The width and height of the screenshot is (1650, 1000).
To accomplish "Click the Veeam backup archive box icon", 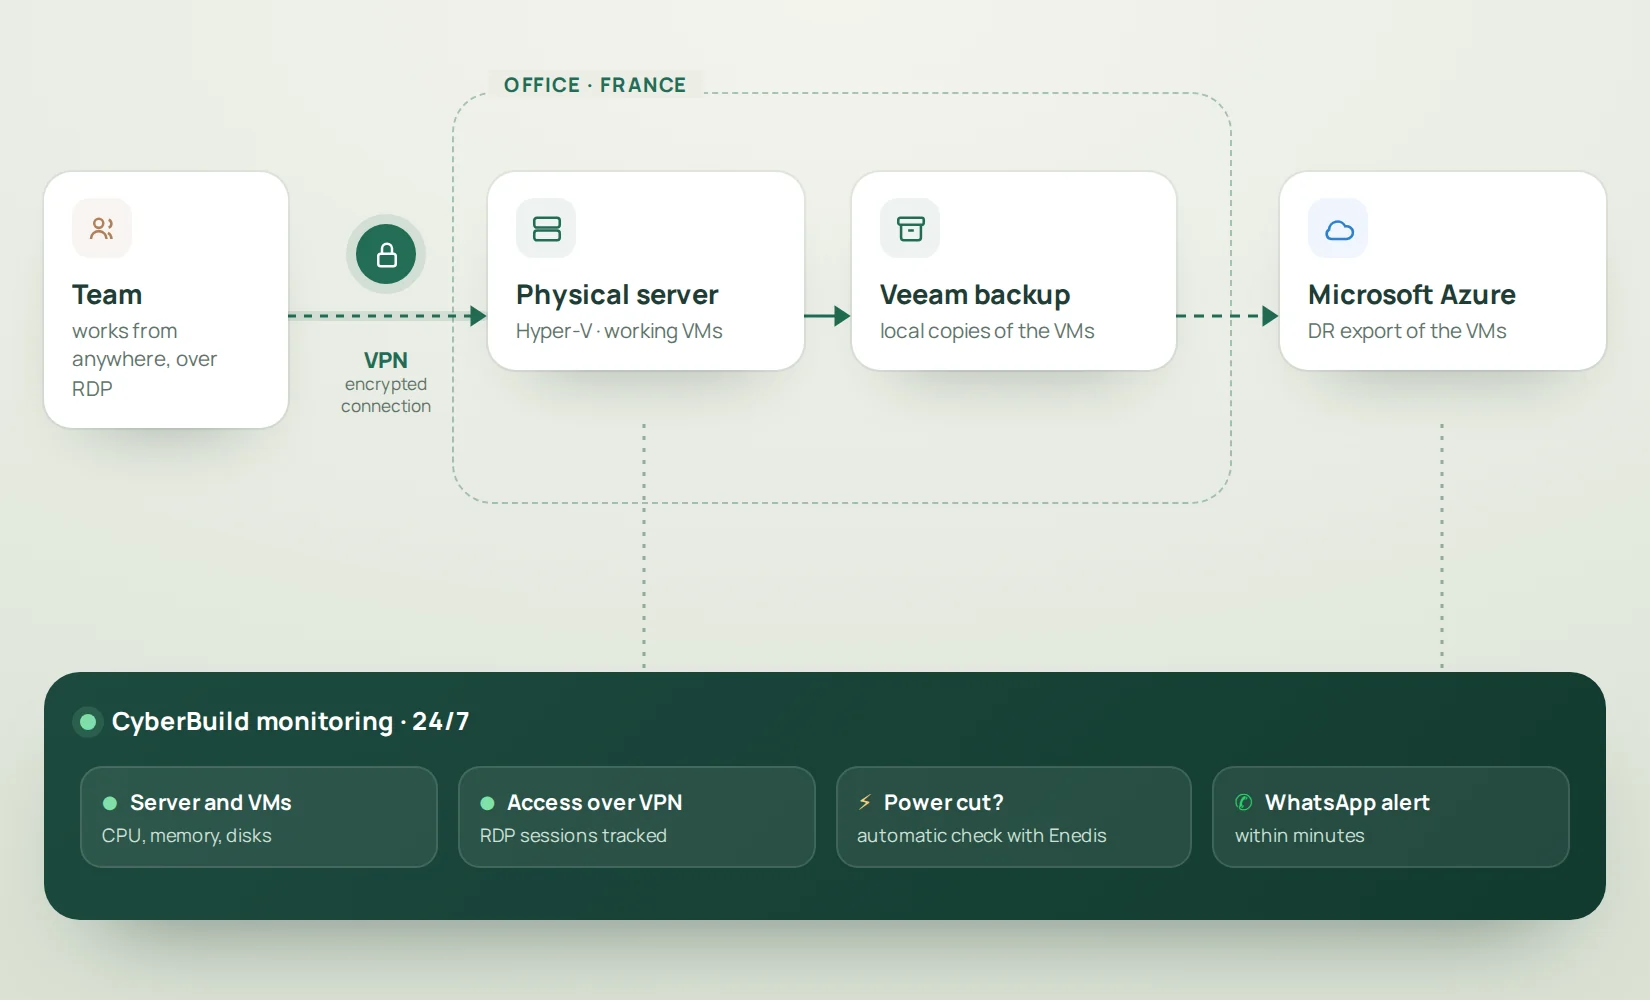I will point(910,228).
